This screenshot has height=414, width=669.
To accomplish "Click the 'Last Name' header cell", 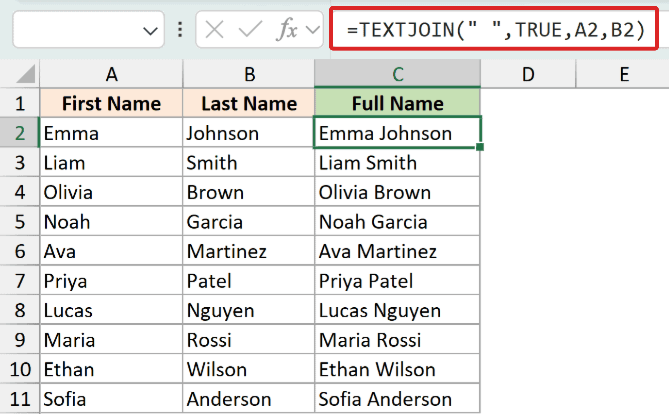I will [x=249, y=103].
